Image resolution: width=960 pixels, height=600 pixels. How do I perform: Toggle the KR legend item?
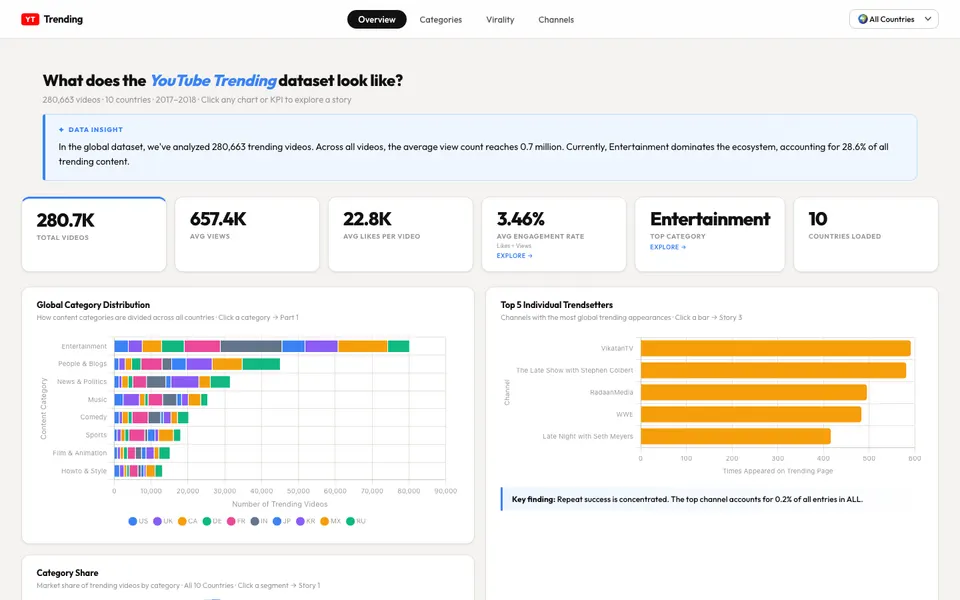tap(306, 521)
